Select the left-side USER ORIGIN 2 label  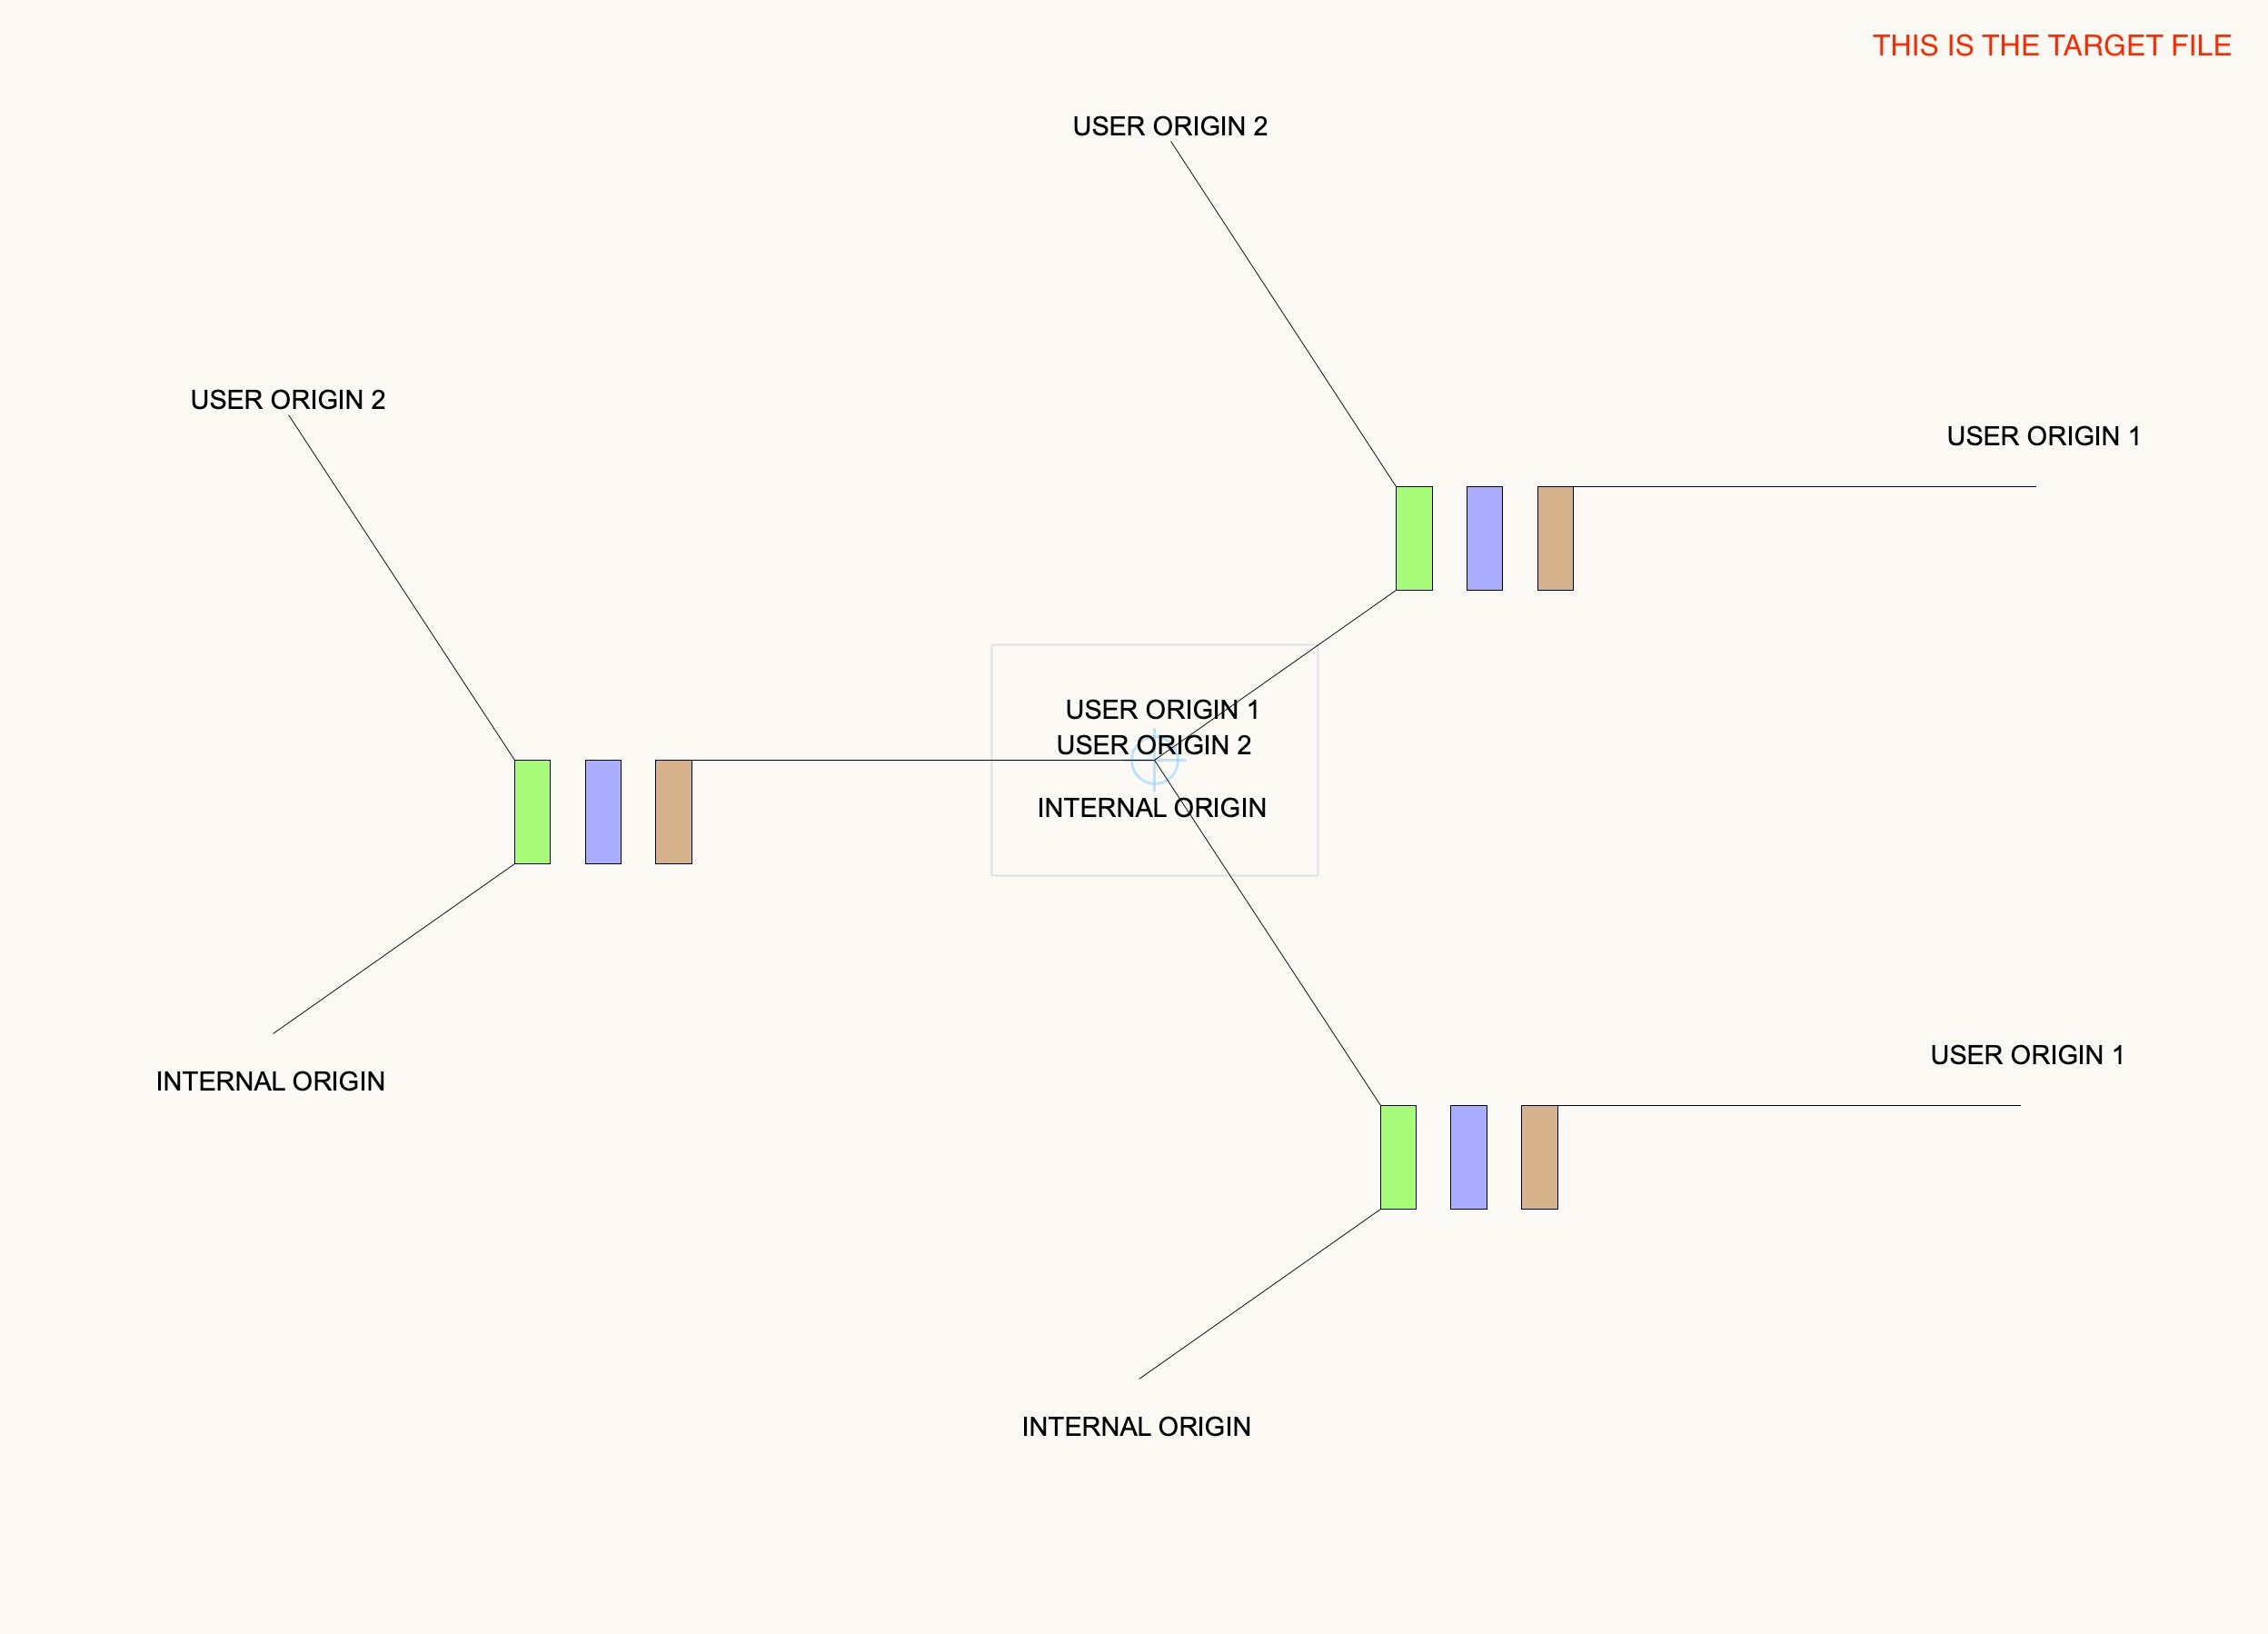288,400
